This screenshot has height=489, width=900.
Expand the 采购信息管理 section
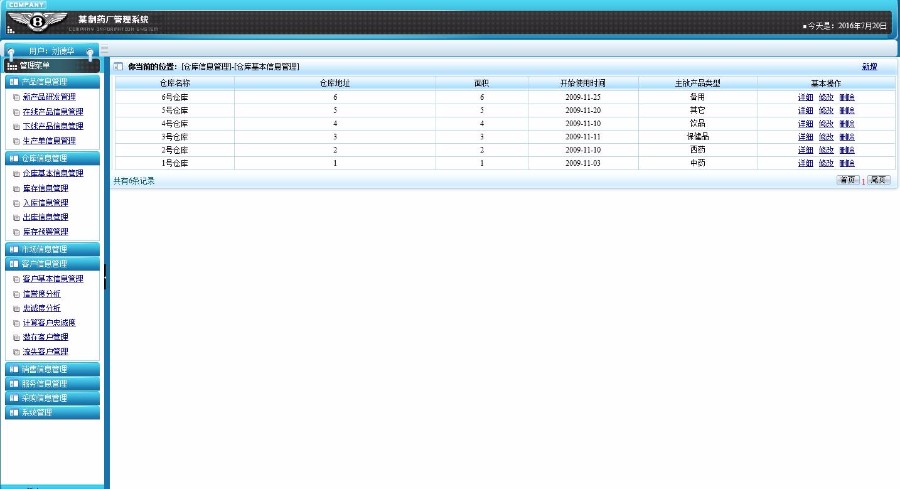click(52, 398)
